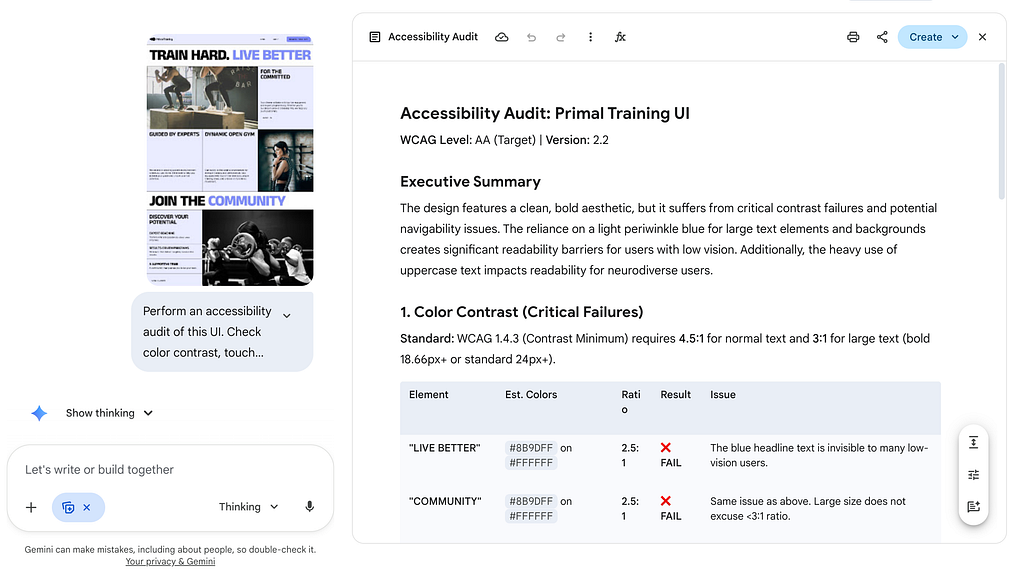1024x574 pixels.
Task: Open the Create dropdown button
Action: pyautogui.click(x=932, y=37)
